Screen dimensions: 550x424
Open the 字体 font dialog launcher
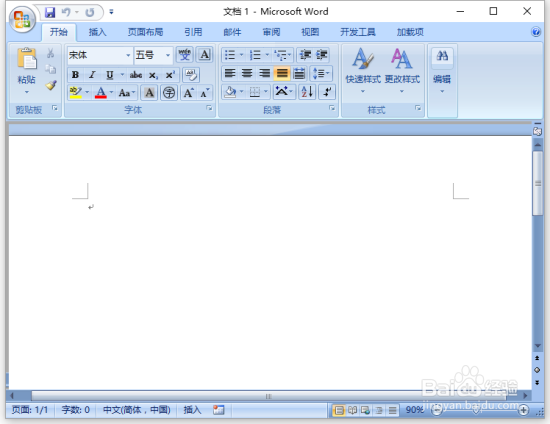(x=209, y=108)
